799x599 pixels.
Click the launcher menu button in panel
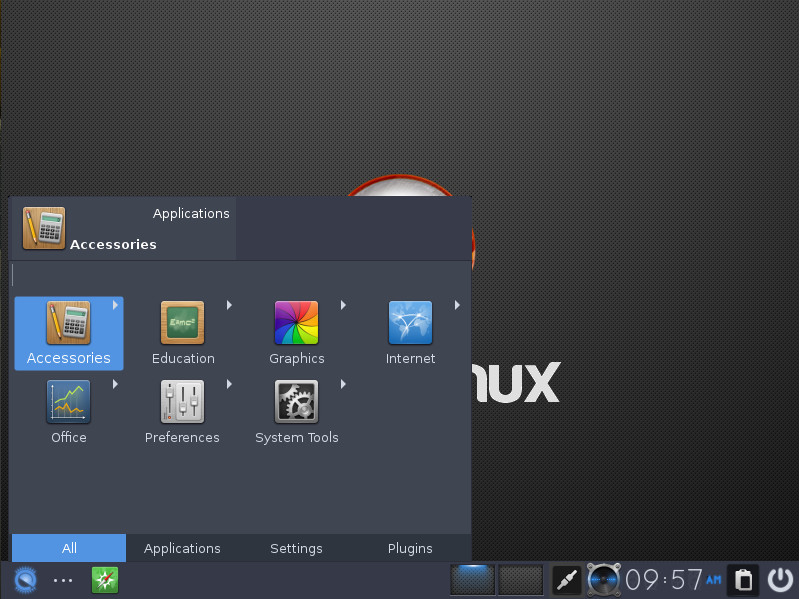click(25, 580)
